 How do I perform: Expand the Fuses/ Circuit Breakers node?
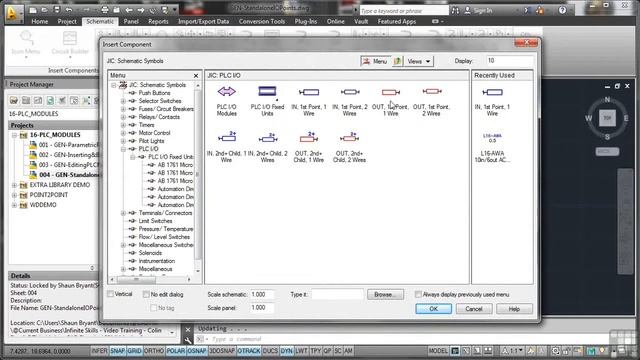pos(123,109)
